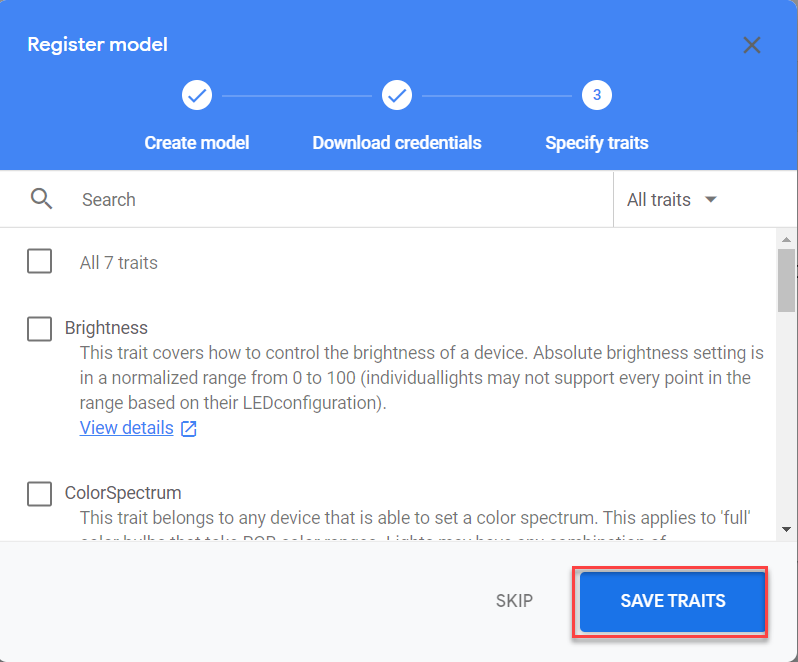Open the All traits filter dropdown
The width and height of the screenshot is (798, 662).
[x=672, y=199]
